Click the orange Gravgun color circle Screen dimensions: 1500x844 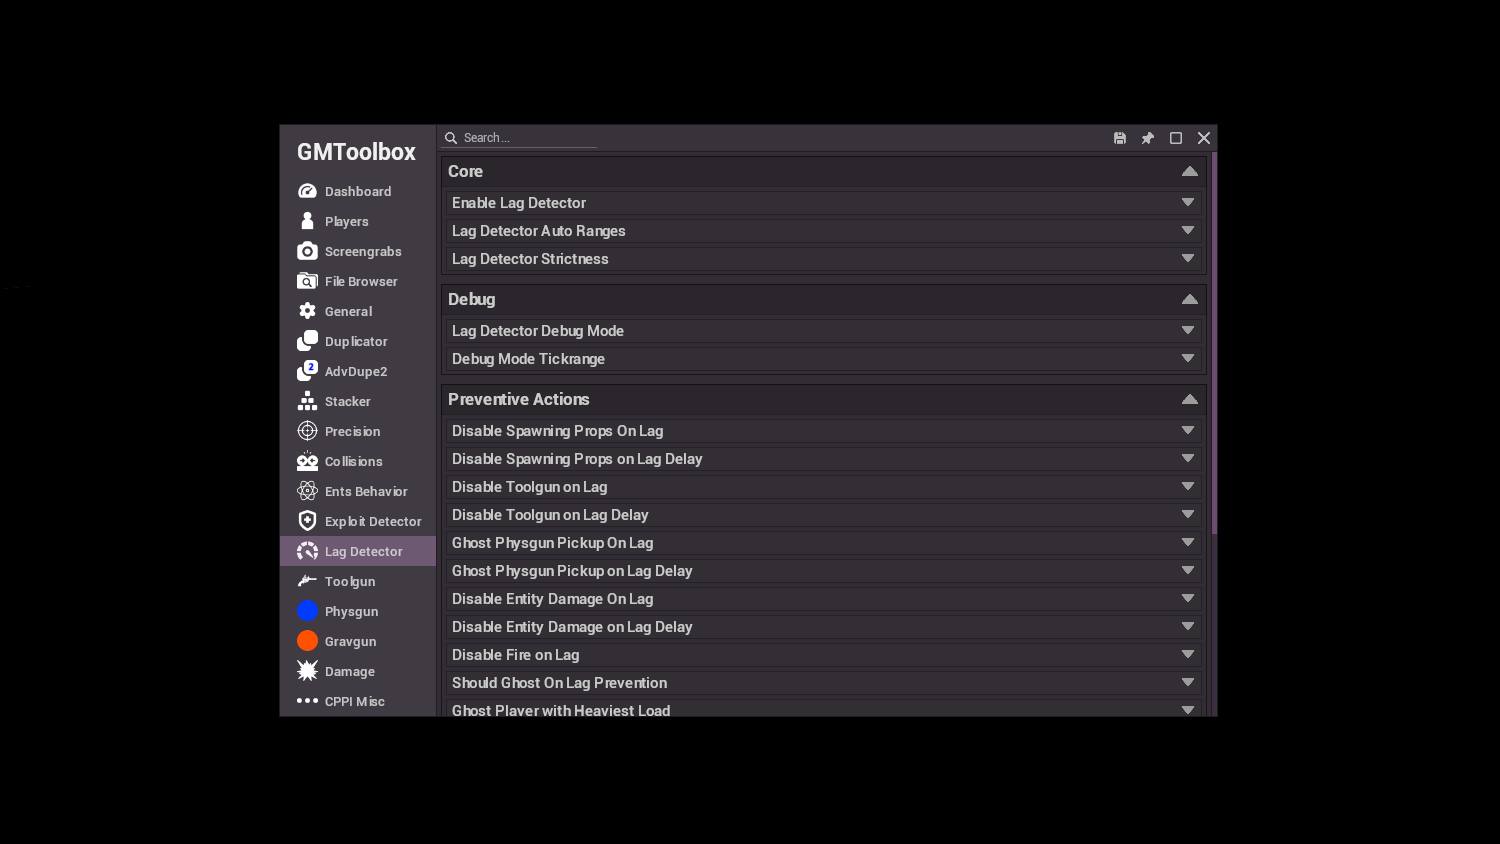click(x=307, y=641)
